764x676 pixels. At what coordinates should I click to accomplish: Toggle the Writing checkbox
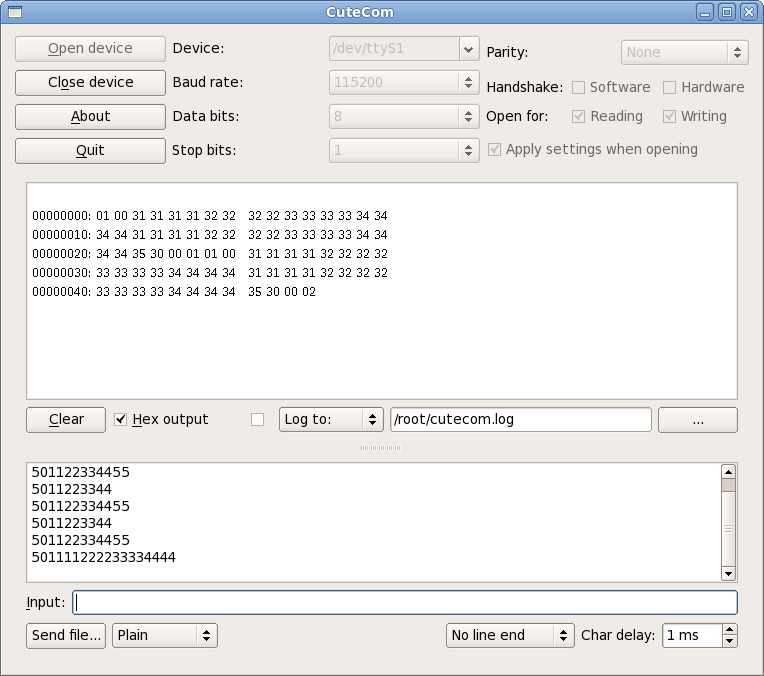pos(669,116)
